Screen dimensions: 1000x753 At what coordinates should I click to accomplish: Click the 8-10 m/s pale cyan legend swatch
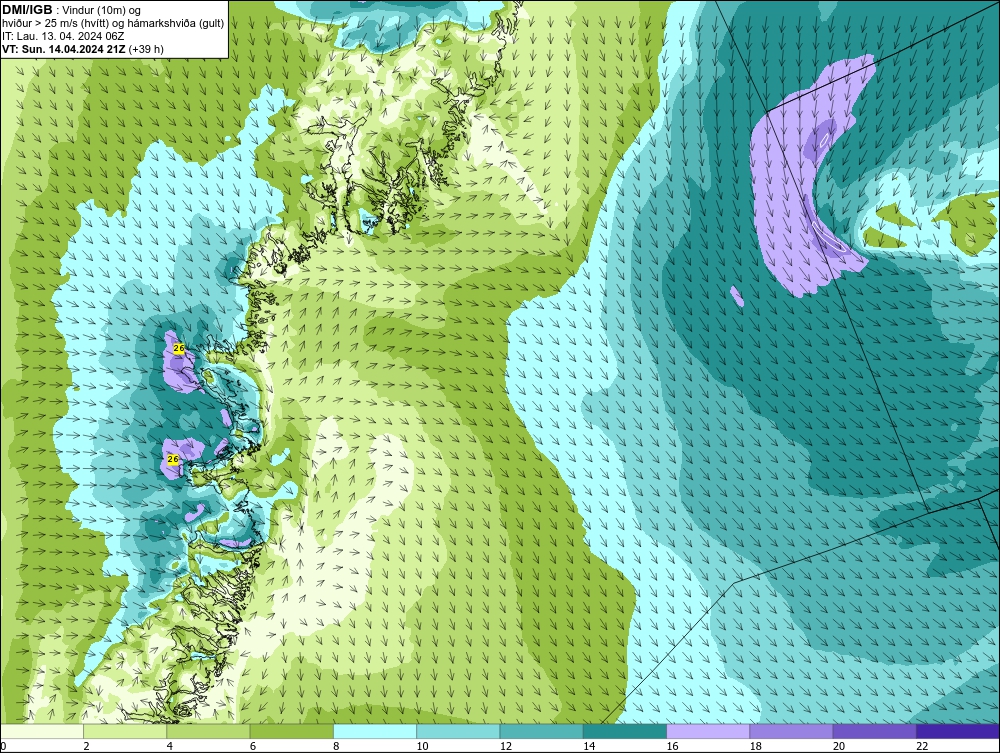[375, 731]
